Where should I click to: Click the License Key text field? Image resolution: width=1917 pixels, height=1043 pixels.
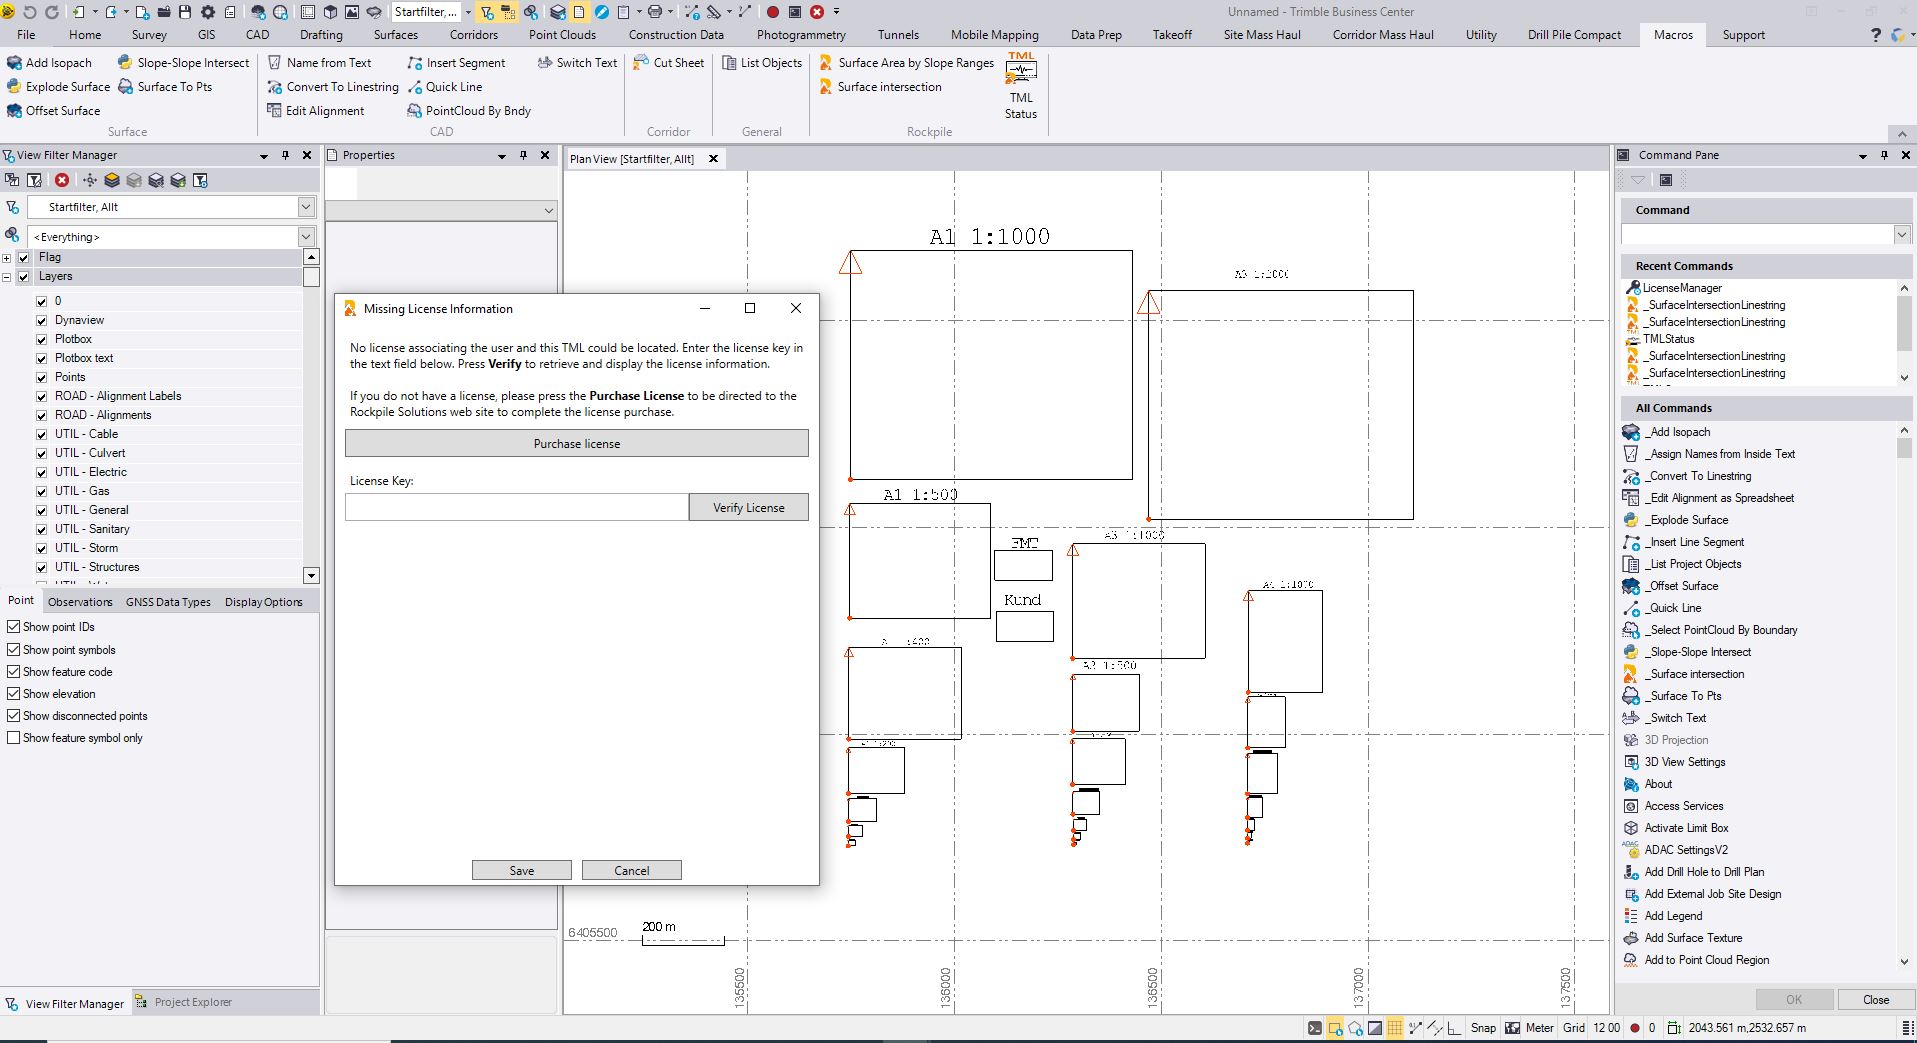tap(516, 508)
